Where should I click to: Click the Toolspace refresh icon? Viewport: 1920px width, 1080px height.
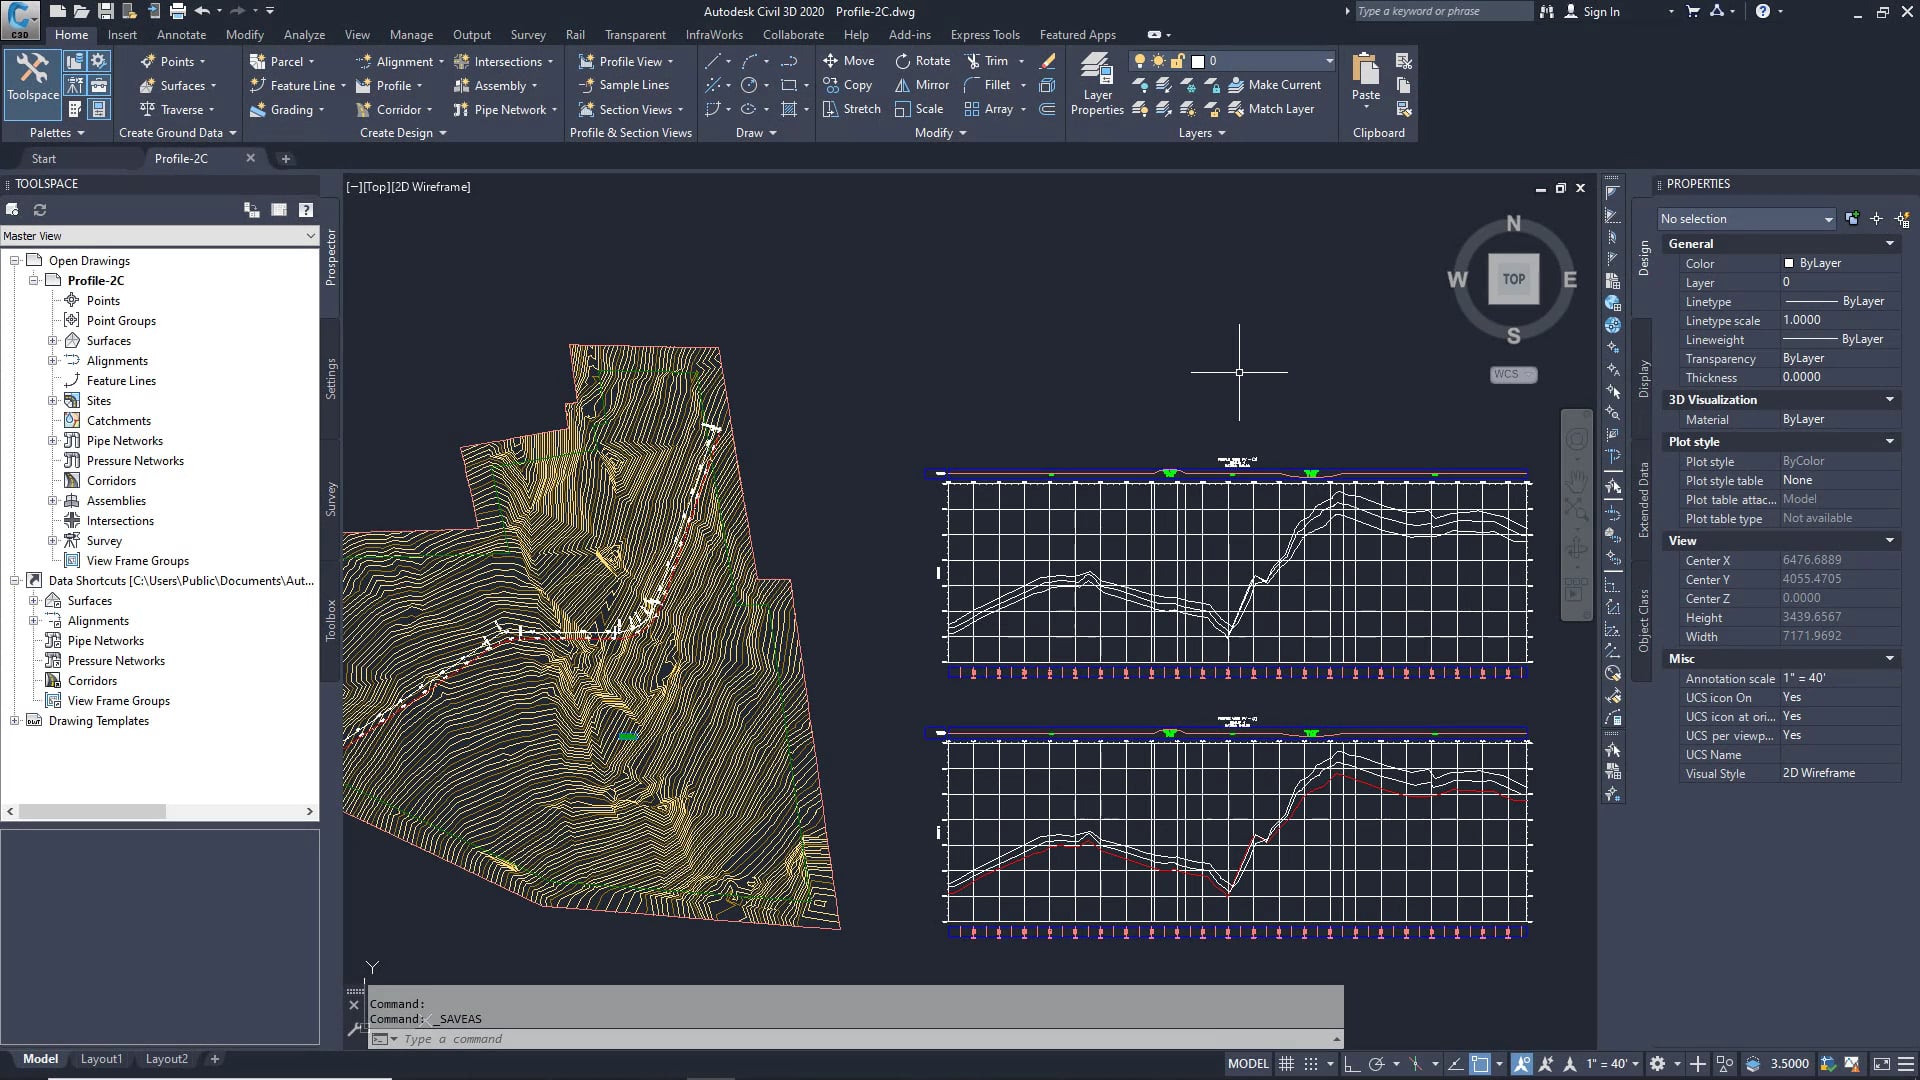pyautogui.click(x=40, y=210)
